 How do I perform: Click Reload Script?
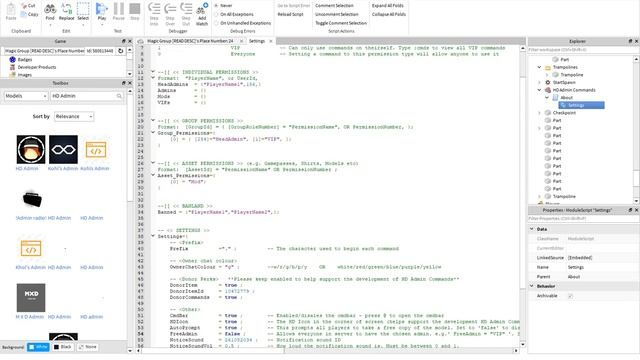pyautogui.click(x=290, y=14)
